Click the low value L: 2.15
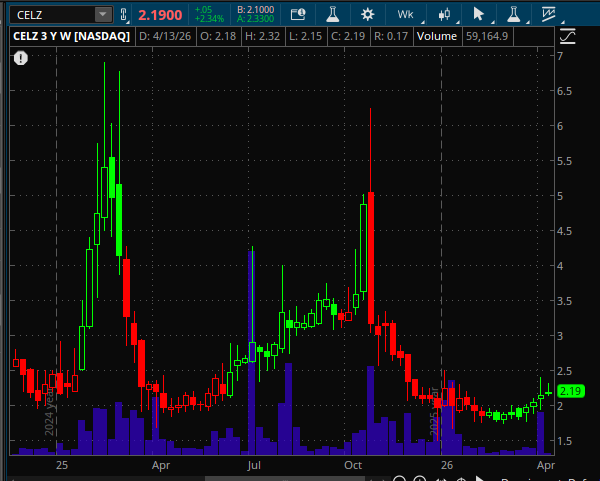Screen dimensions: 600x481 pos(305,36)
